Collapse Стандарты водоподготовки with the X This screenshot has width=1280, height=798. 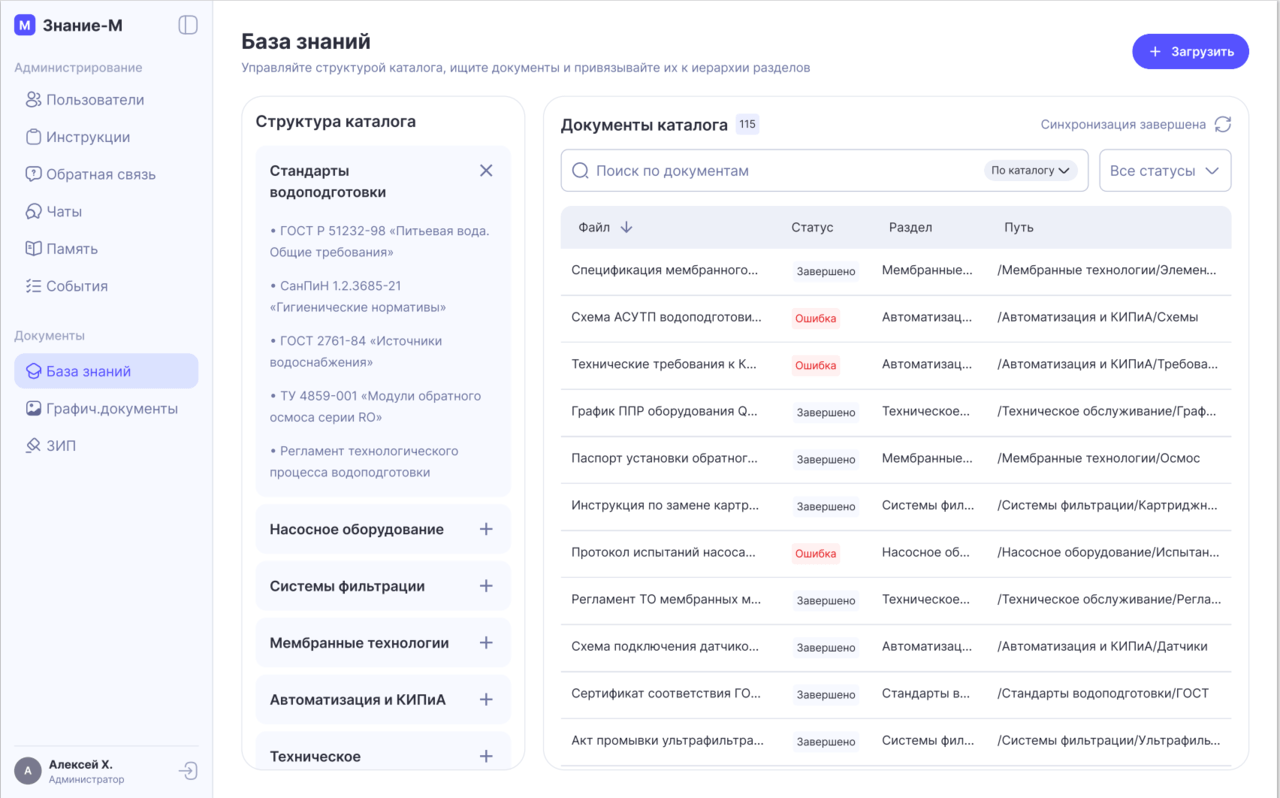[x=486, y=171]
